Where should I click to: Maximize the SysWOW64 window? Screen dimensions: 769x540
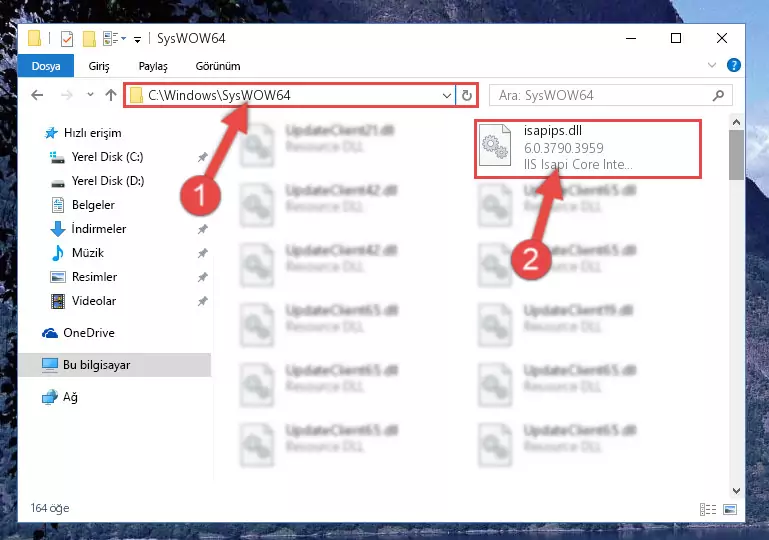point(676,38)
